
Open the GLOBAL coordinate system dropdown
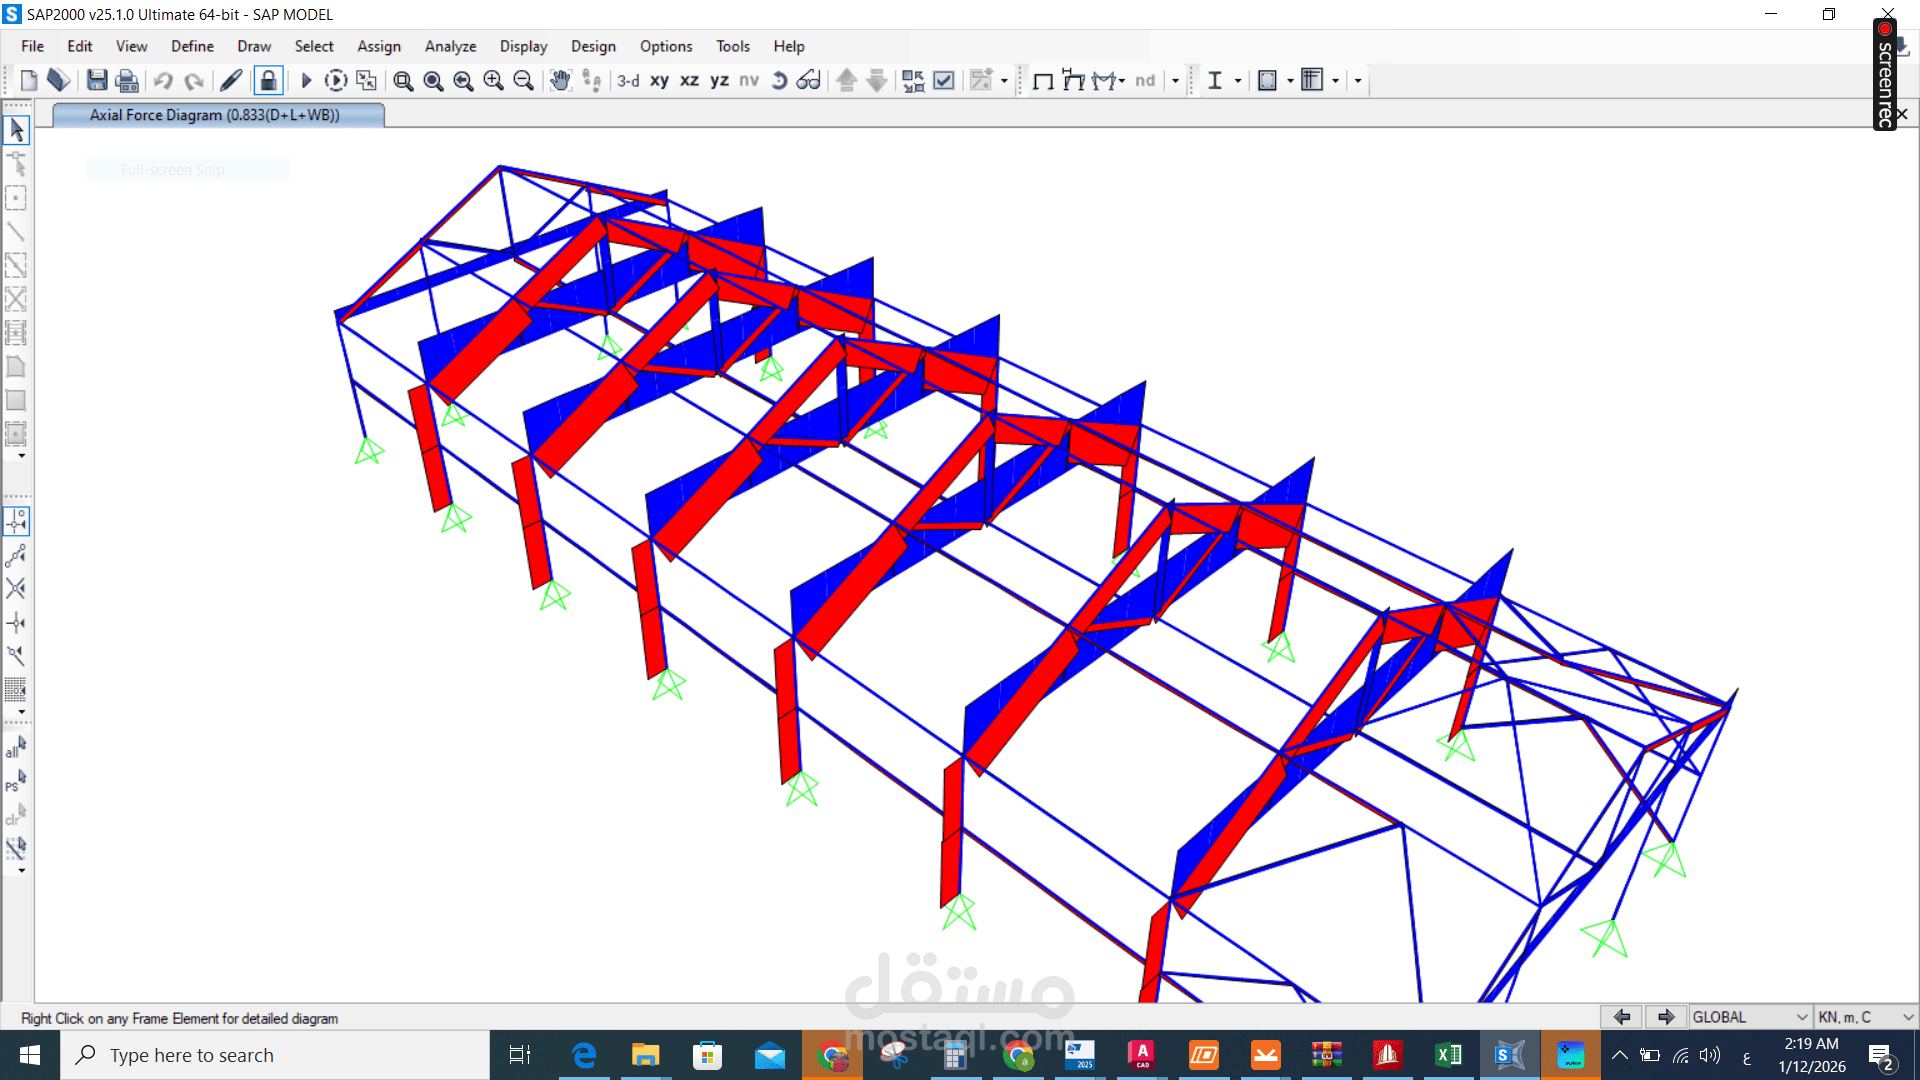[x=1750, y=1017]
